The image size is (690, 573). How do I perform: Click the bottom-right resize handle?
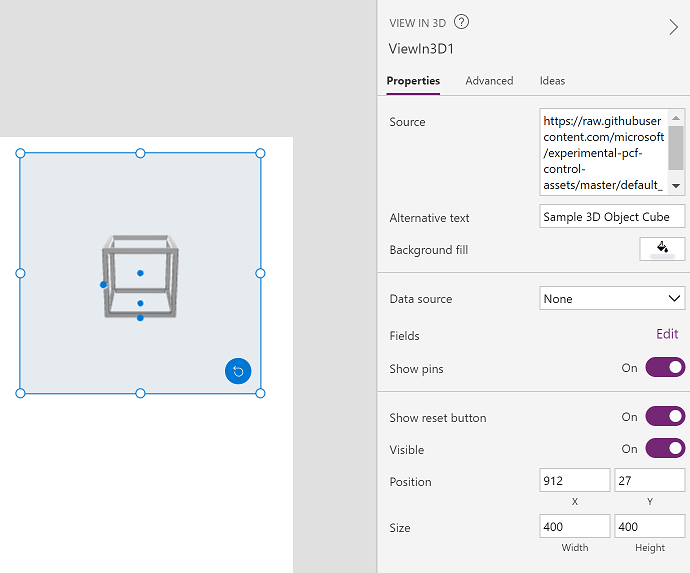click(260, 393)
